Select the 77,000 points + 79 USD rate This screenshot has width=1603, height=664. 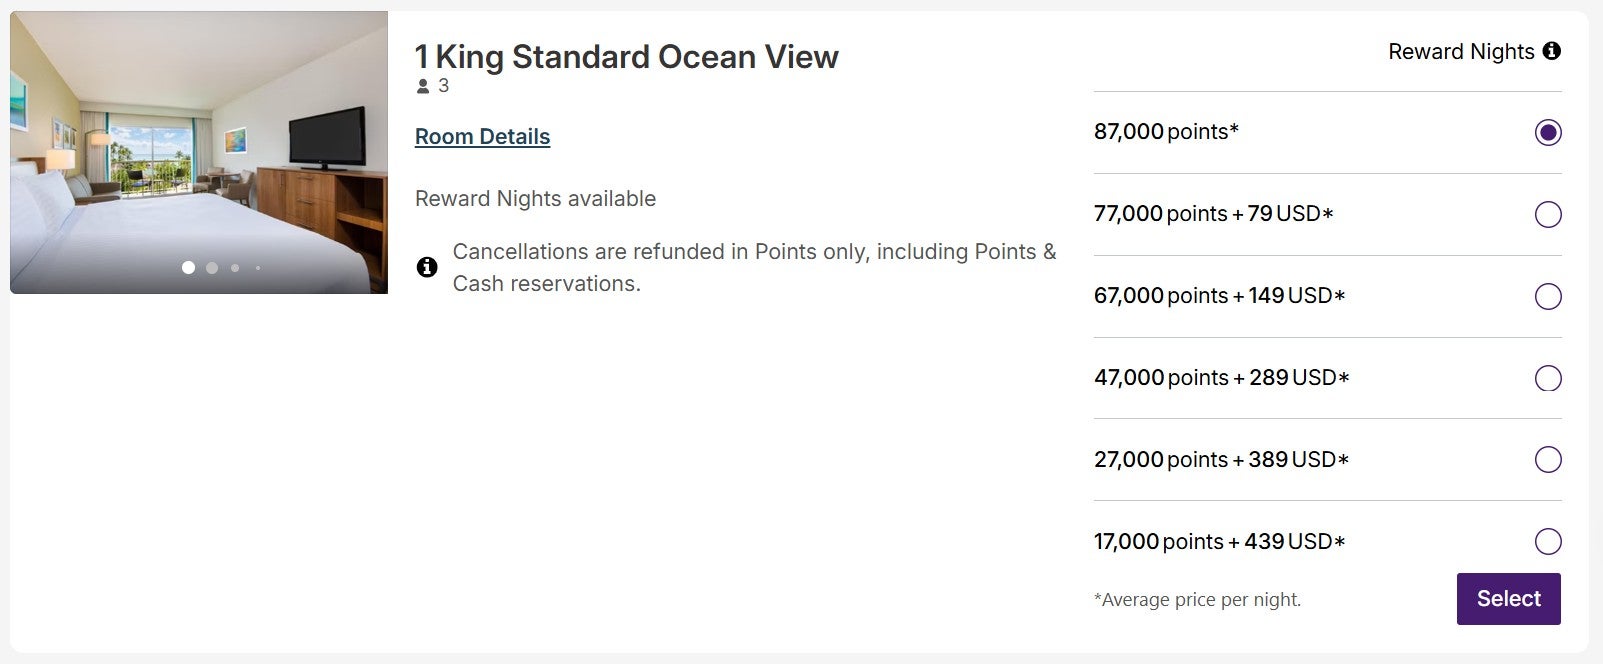[1548, 214]
